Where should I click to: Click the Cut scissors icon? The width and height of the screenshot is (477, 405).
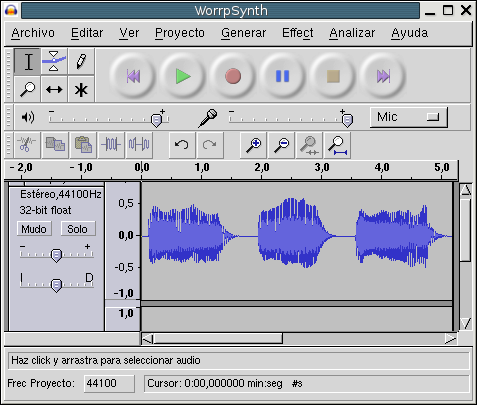coord(27,145)
